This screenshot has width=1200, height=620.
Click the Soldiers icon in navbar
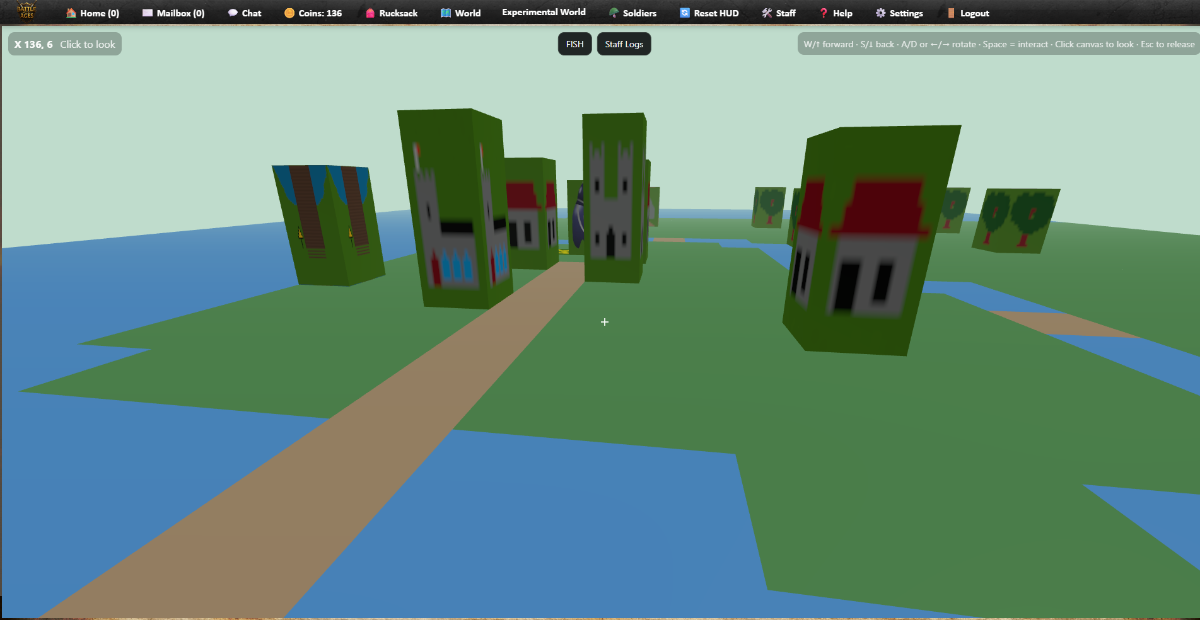[x=613, y=13]
